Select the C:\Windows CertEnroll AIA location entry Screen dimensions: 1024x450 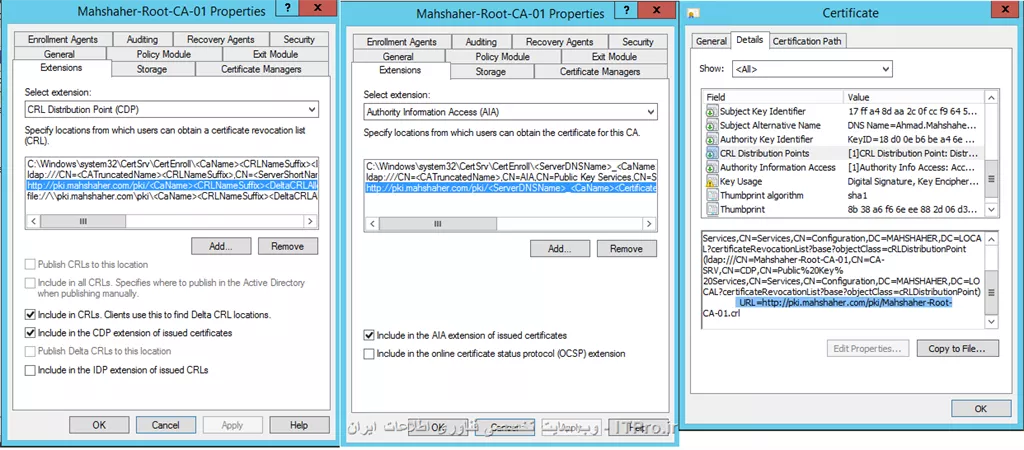(510, 168)
